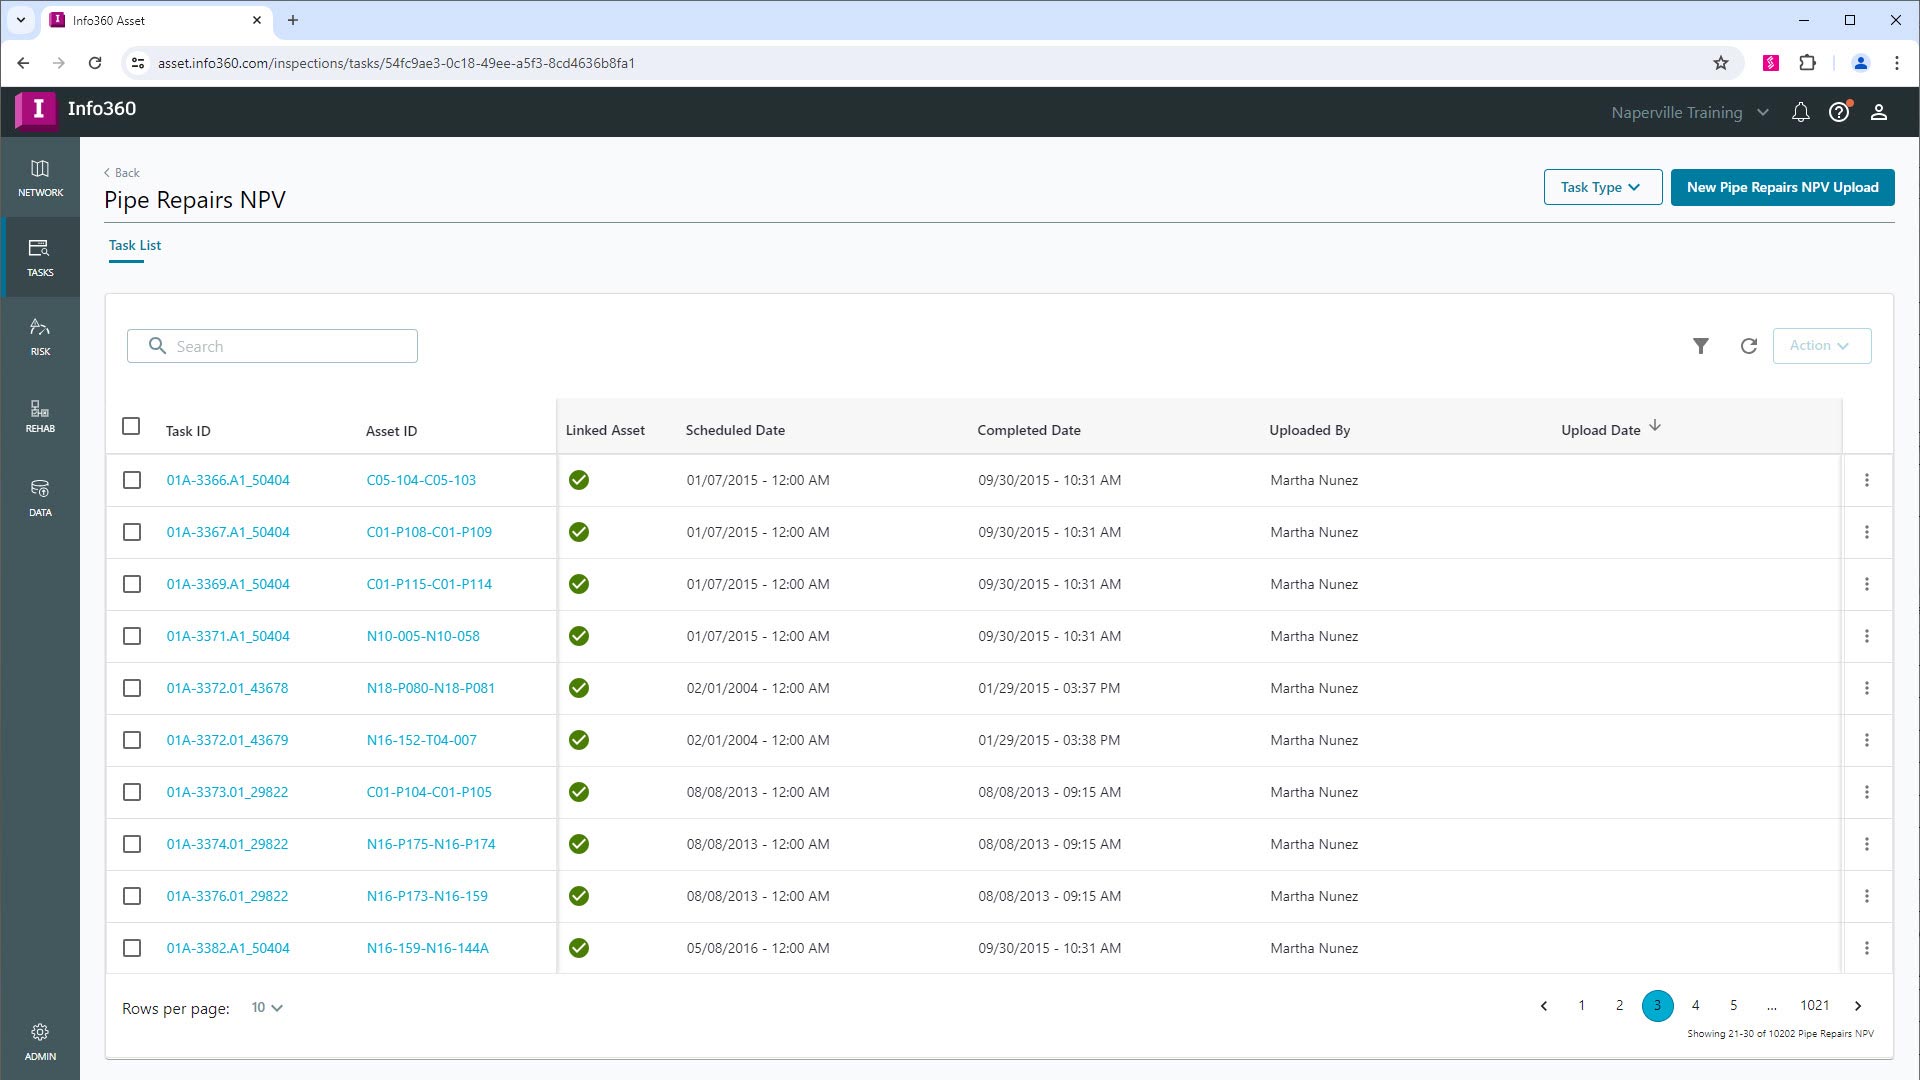The height and width of the screenshot is (1080, 1920).
Task: Click into the Search field
Action: coord(290,347)
